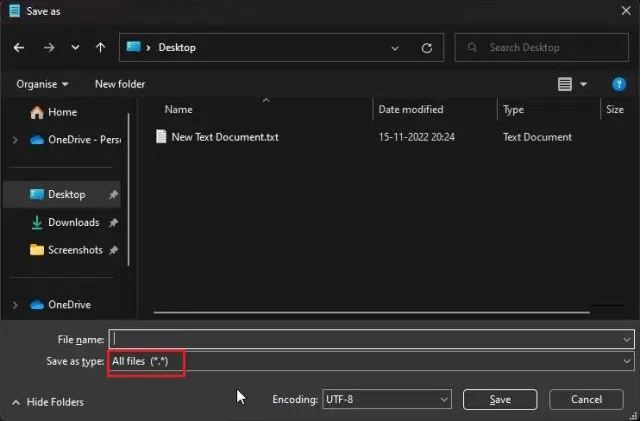This screenshot has height=421, width=642.
Task: Click the Back navigation arrow
Action: [18, 47]
